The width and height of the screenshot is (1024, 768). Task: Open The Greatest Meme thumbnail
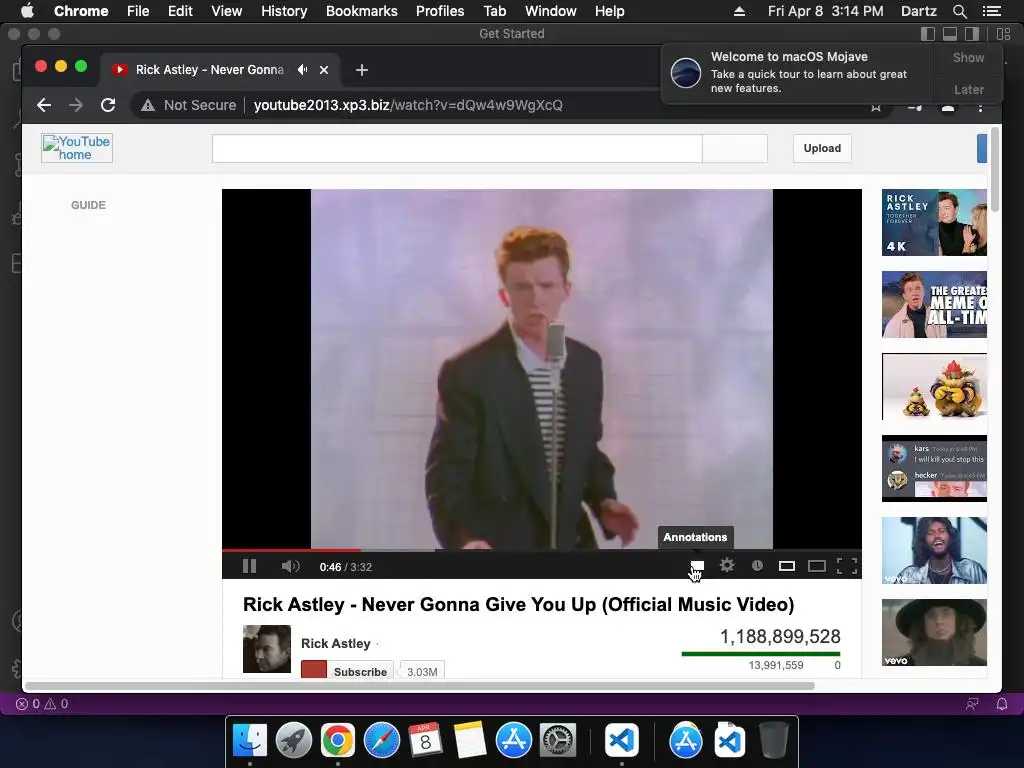(x=934, y=304)
